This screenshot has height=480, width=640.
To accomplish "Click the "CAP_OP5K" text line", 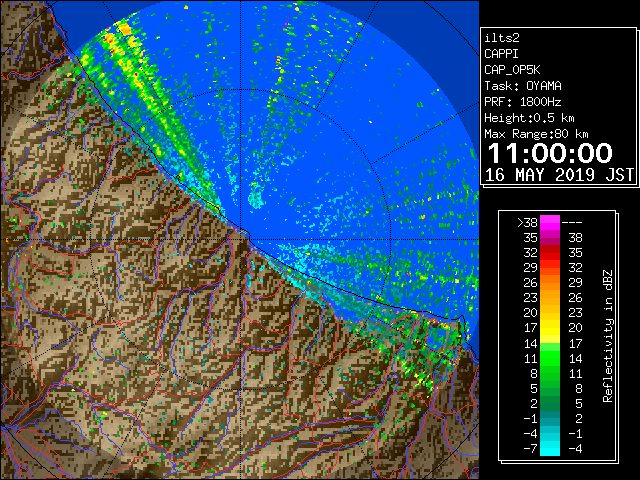I will coord(512,70).
